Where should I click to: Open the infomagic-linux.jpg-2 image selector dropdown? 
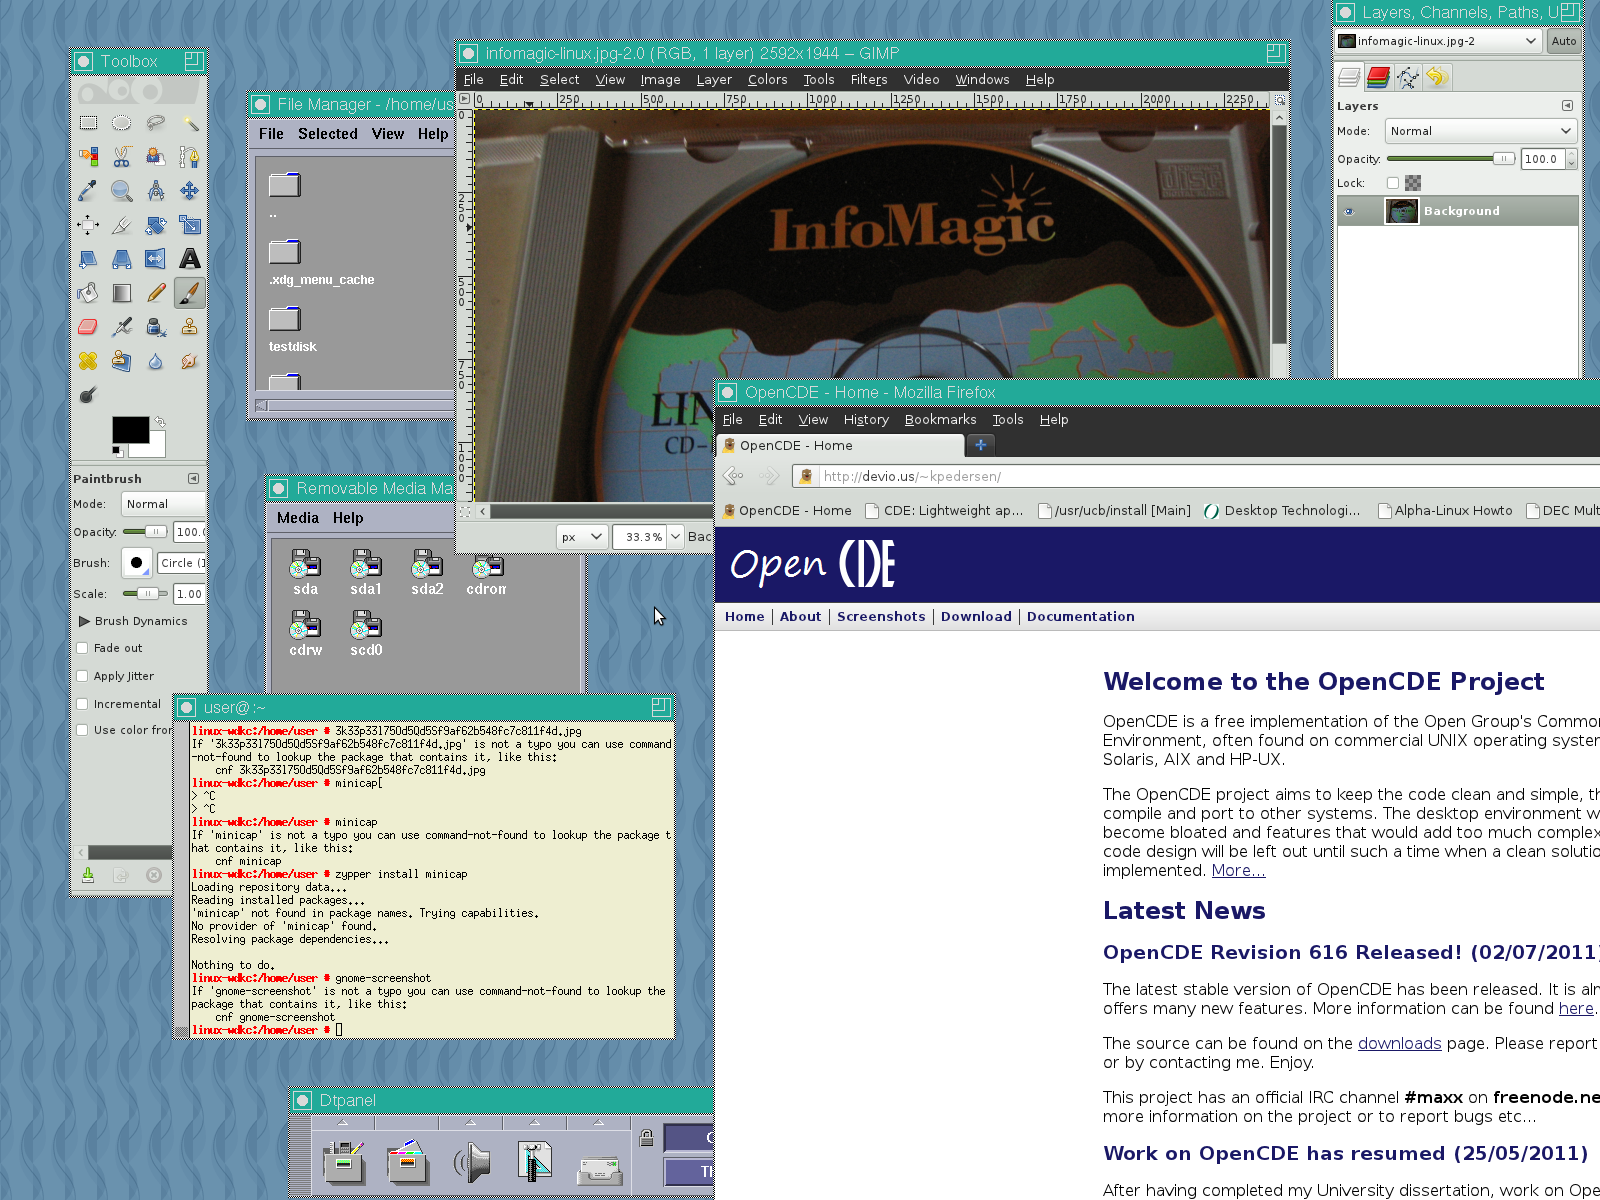1438,41
